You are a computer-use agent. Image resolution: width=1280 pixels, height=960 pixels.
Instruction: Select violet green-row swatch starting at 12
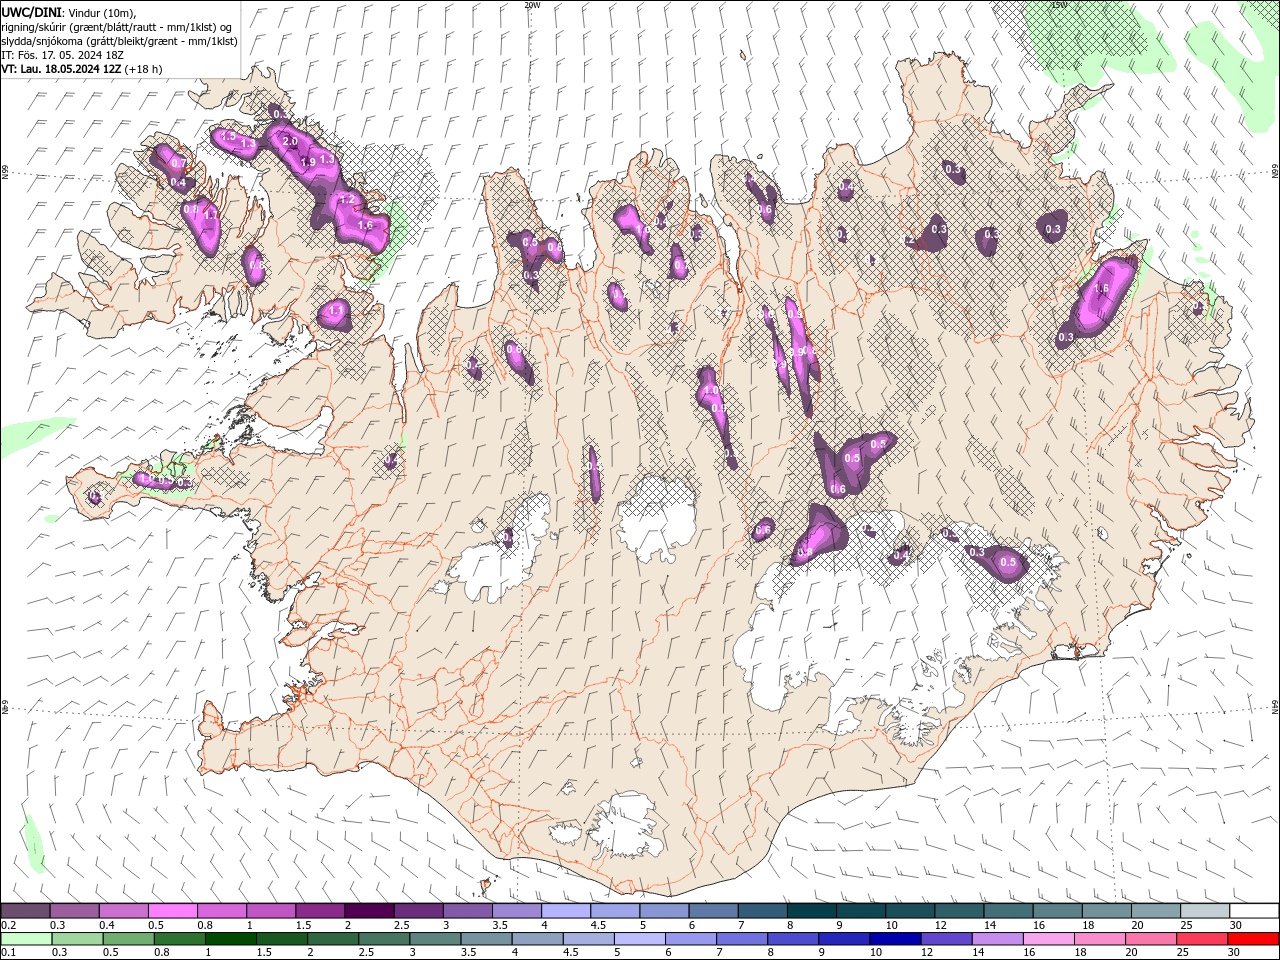tap(946, 939)
